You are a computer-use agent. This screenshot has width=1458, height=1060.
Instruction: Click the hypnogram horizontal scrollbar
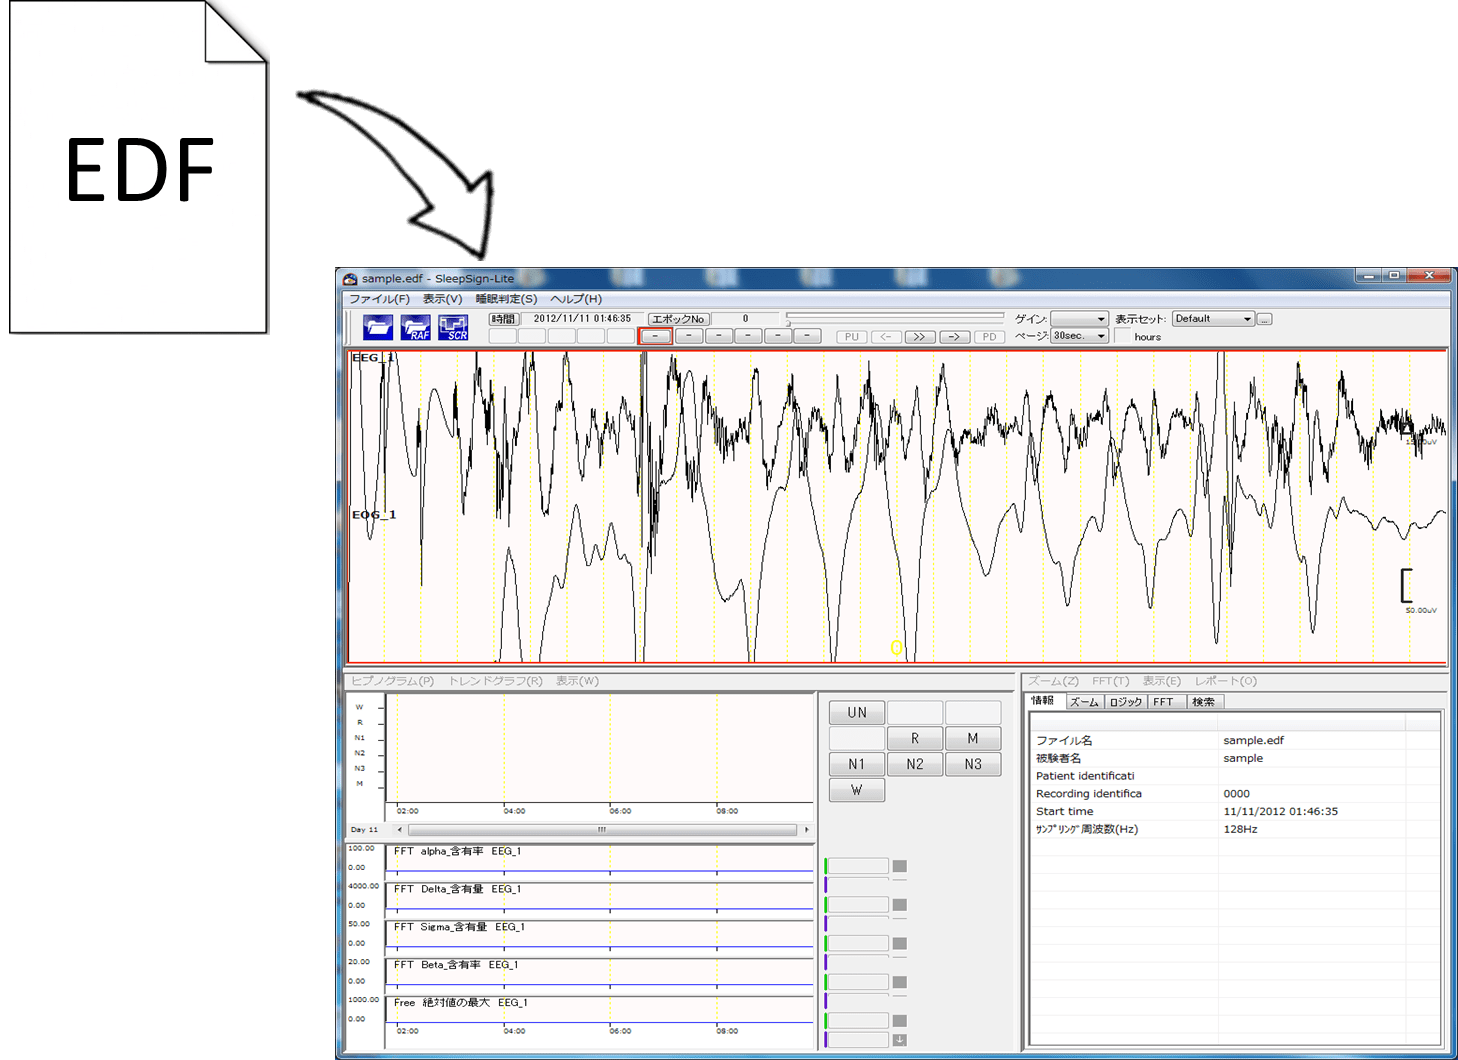coord(602,829)
